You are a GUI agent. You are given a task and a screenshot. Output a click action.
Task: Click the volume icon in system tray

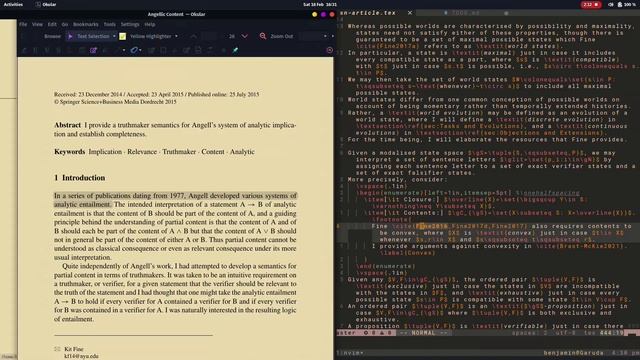611,4
